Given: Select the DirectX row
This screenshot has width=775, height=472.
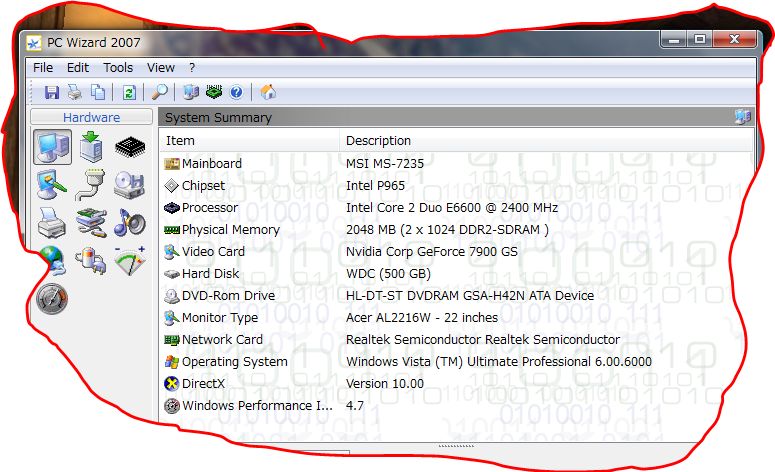Looking at the screenshot, I should tap(457, 384).
